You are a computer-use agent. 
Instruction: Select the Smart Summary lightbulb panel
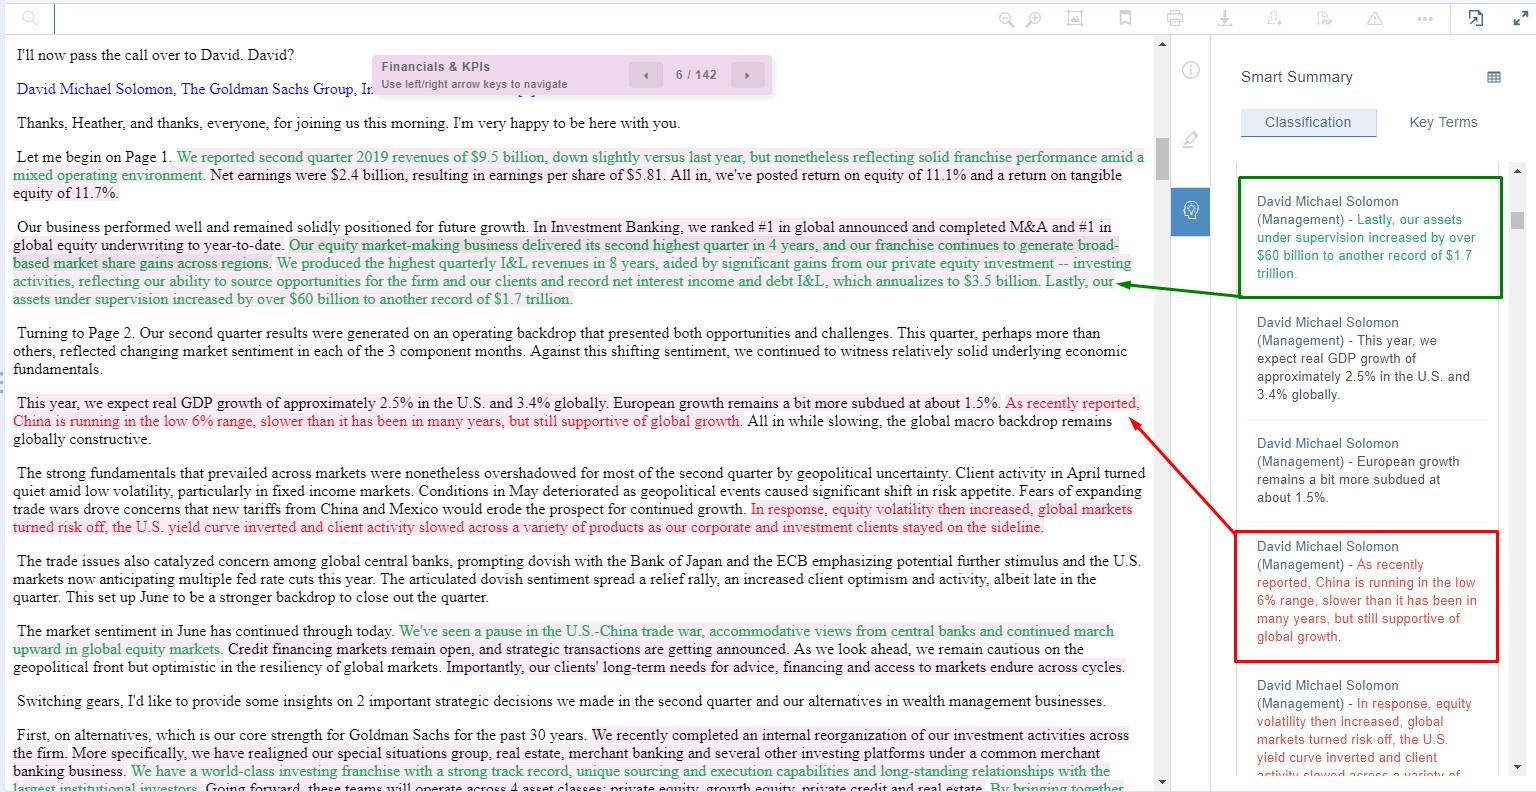coord(1191,210)
